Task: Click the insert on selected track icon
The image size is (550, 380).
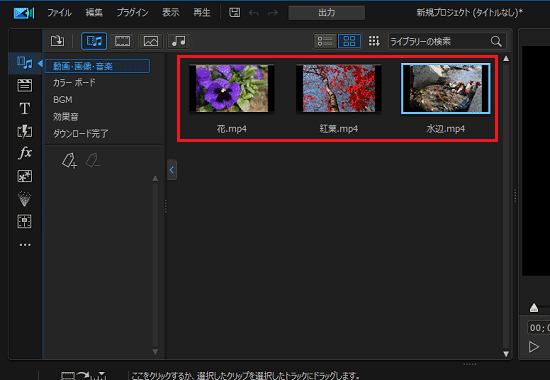Action: pos(83,375)
